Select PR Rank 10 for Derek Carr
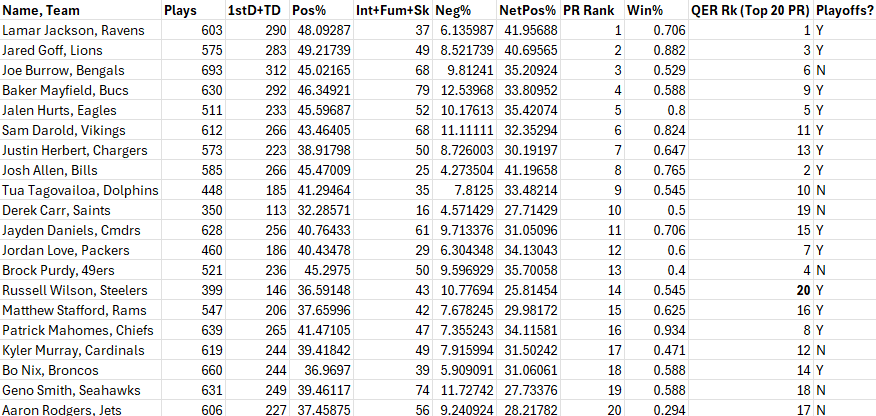The image size is (876, 416). [592, 211]
